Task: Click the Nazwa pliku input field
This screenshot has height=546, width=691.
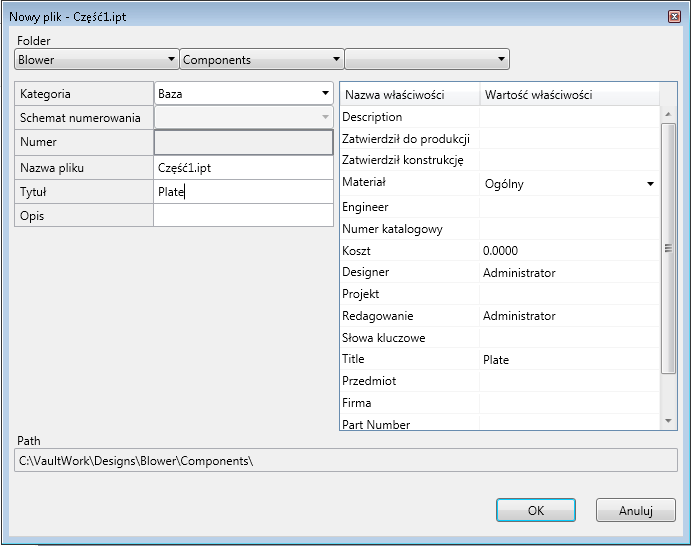Action: pyautogui.click(x=243, y=168)
